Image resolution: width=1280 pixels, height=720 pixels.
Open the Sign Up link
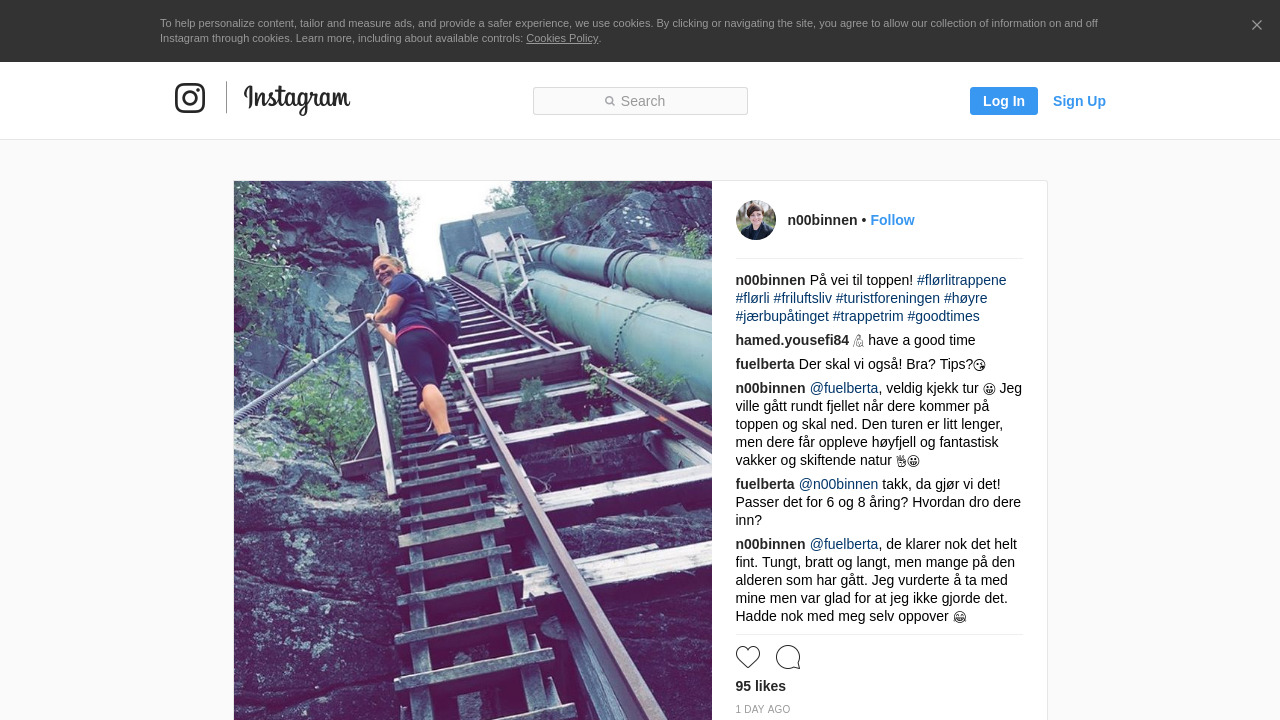click(x=1079, y=101)
